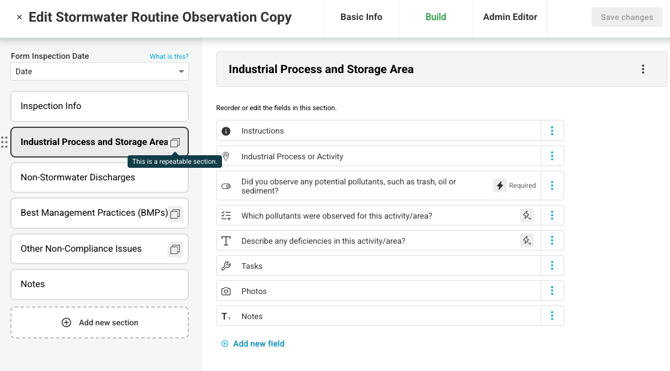Image resolution: width=670 pixels, height=371 pixels.
Task: Open Describe deficiencies field options menu
Action: [552, 241]
